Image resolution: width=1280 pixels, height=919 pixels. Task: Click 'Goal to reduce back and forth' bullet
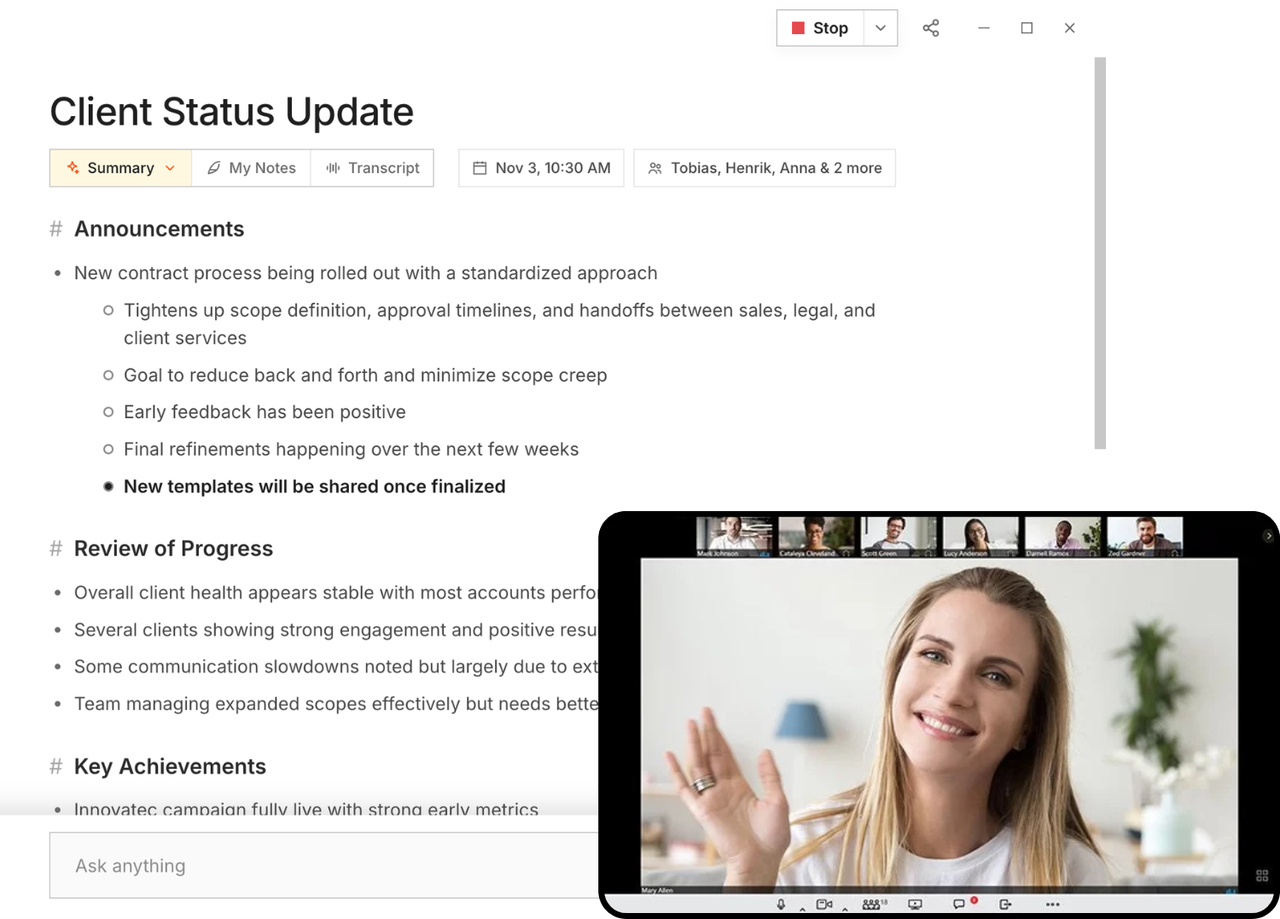366,375
